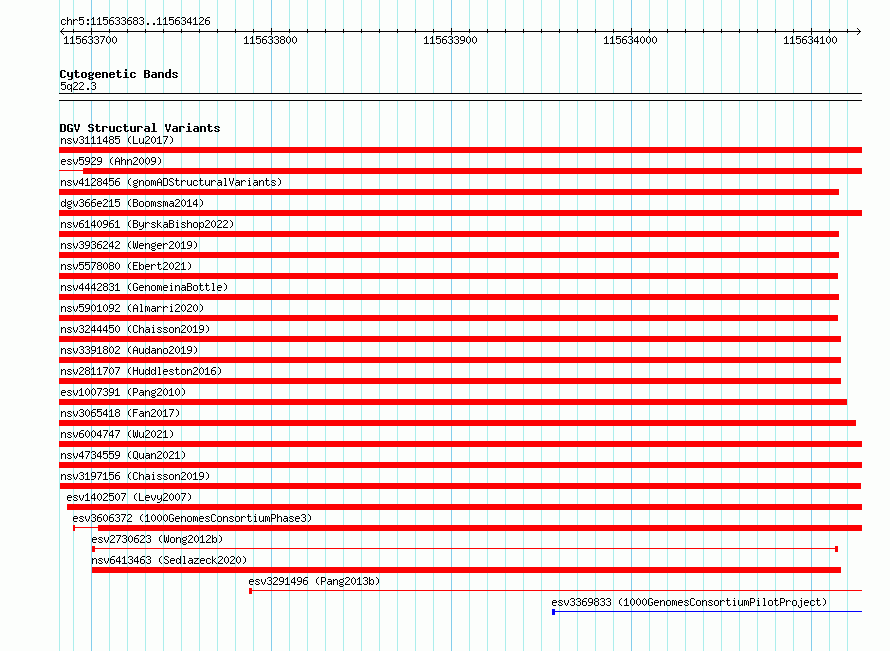Image resolution: width=890 pixels, height=651 pixels.
Task: Click the Cytogenetic Bands track title
Action: pos(119,74)
